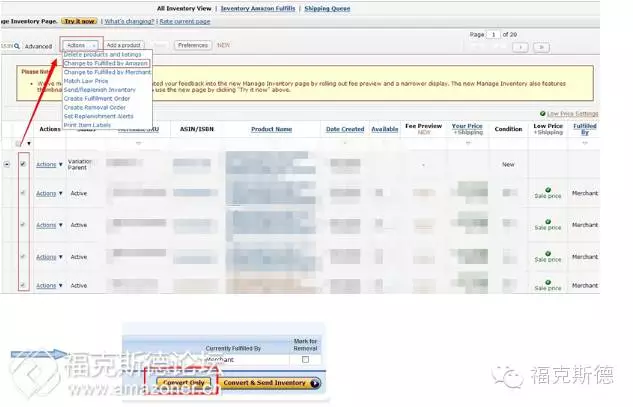Choose Change to Fulfilled by Merchant
The height and width of the screenshot is (407, 633).
pos(107,72)
